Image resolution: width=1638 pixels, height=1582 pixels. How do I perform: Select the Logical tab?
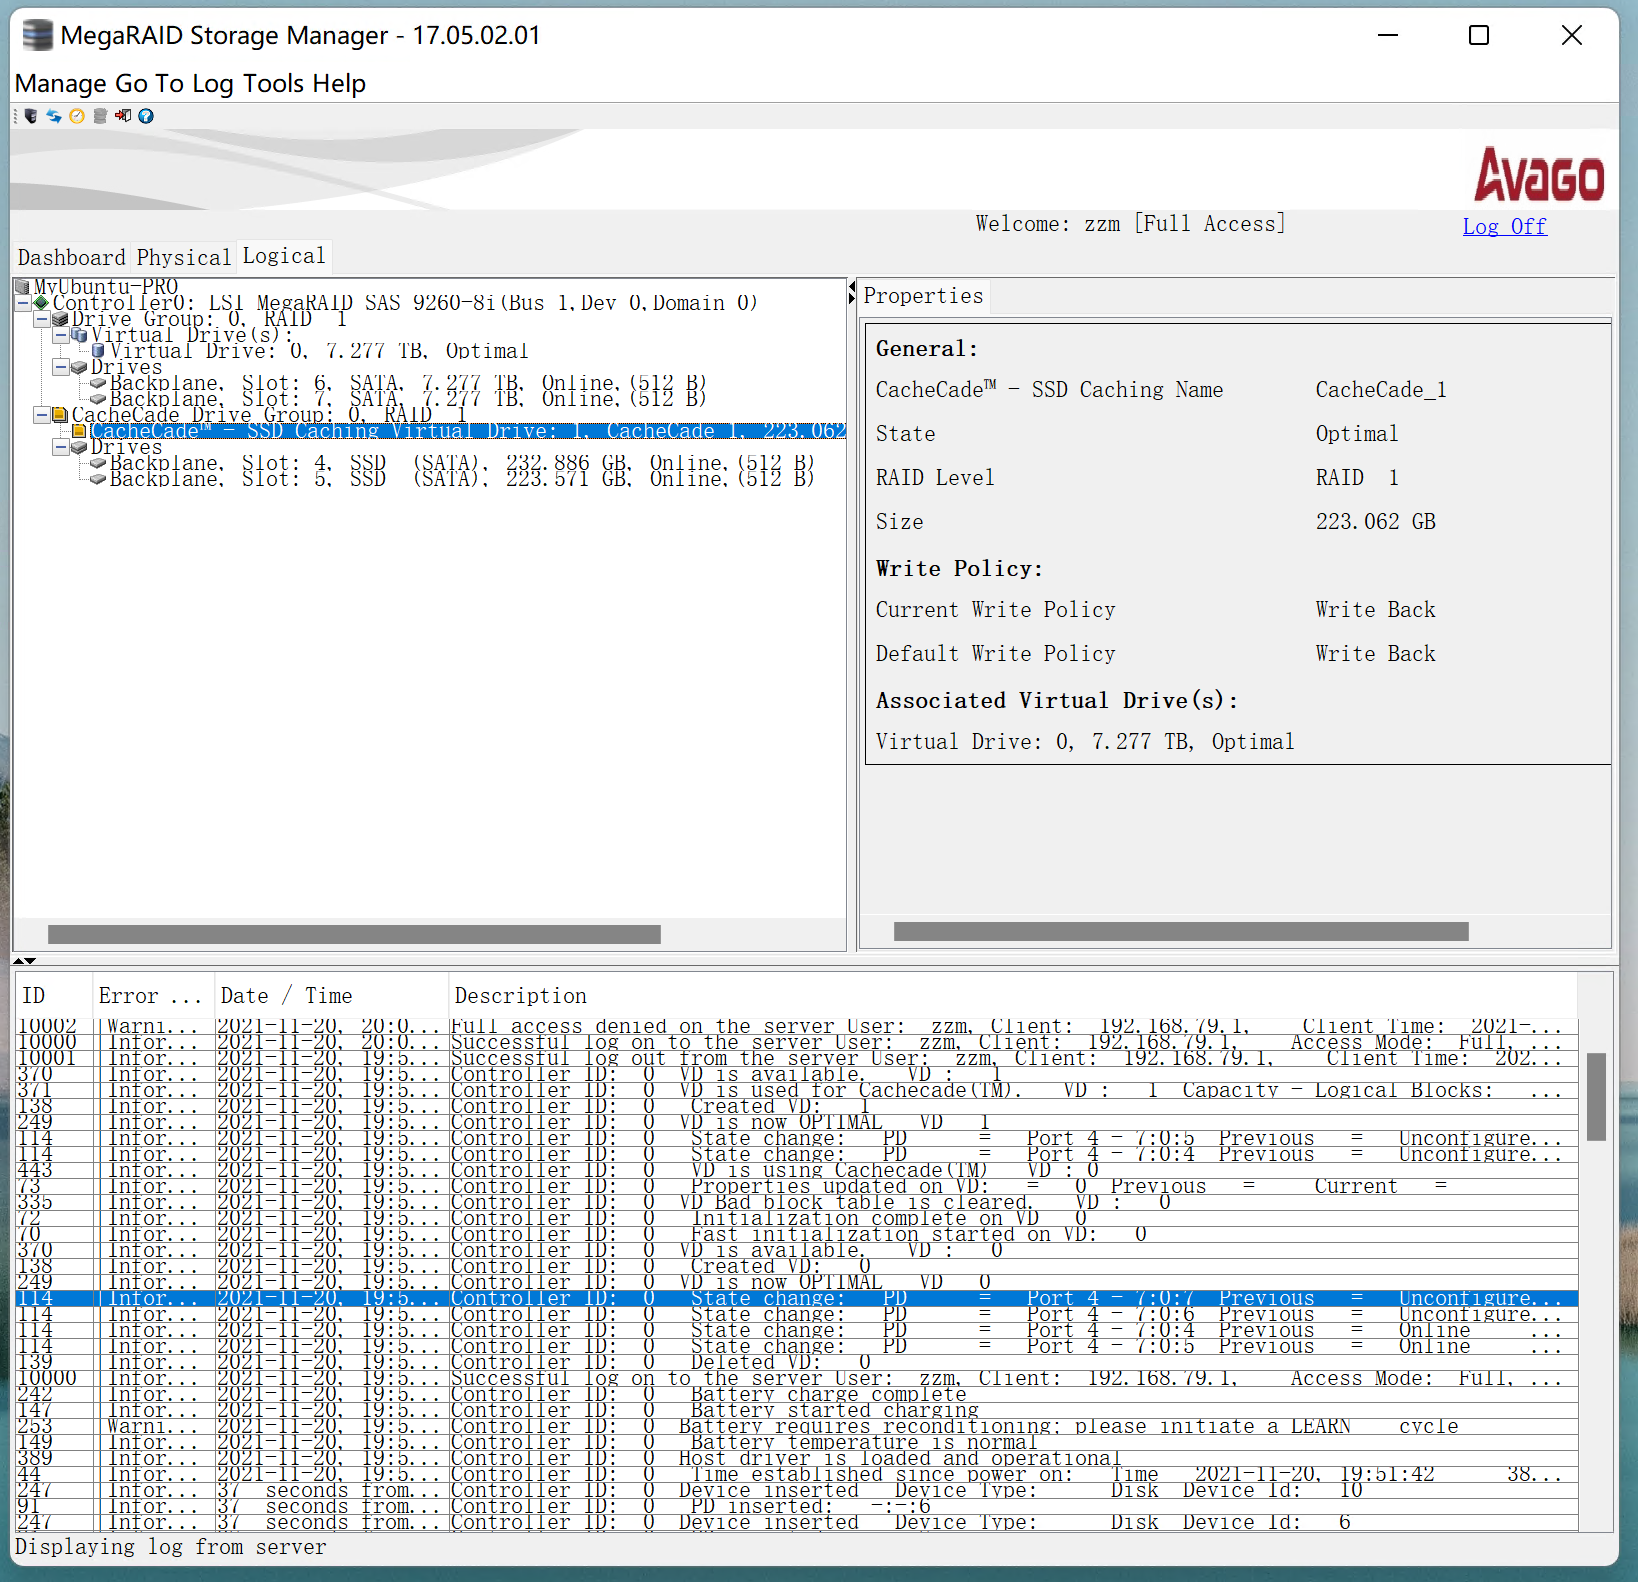pyautogui.click(x=284, y=256)
